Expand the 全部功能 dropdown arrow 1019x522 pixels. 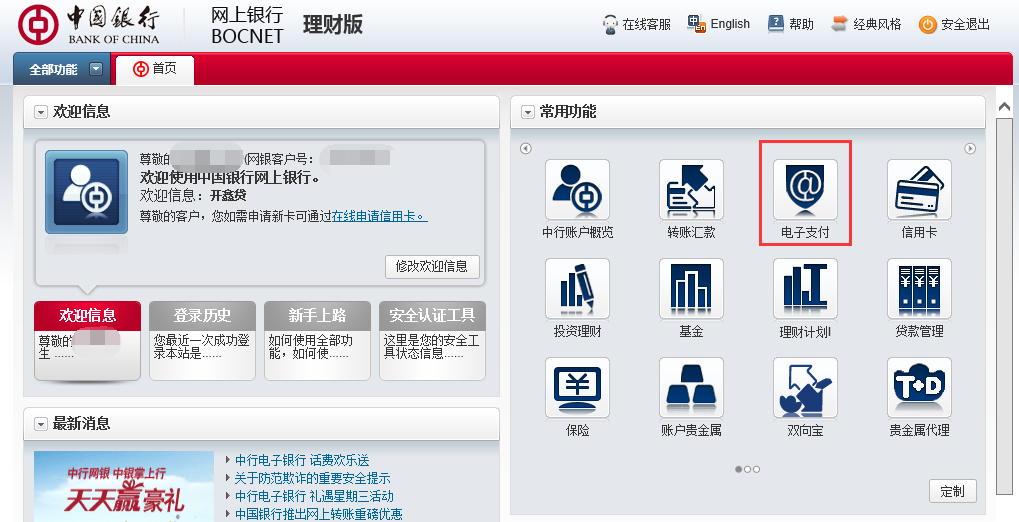click(x=95, y=69)
